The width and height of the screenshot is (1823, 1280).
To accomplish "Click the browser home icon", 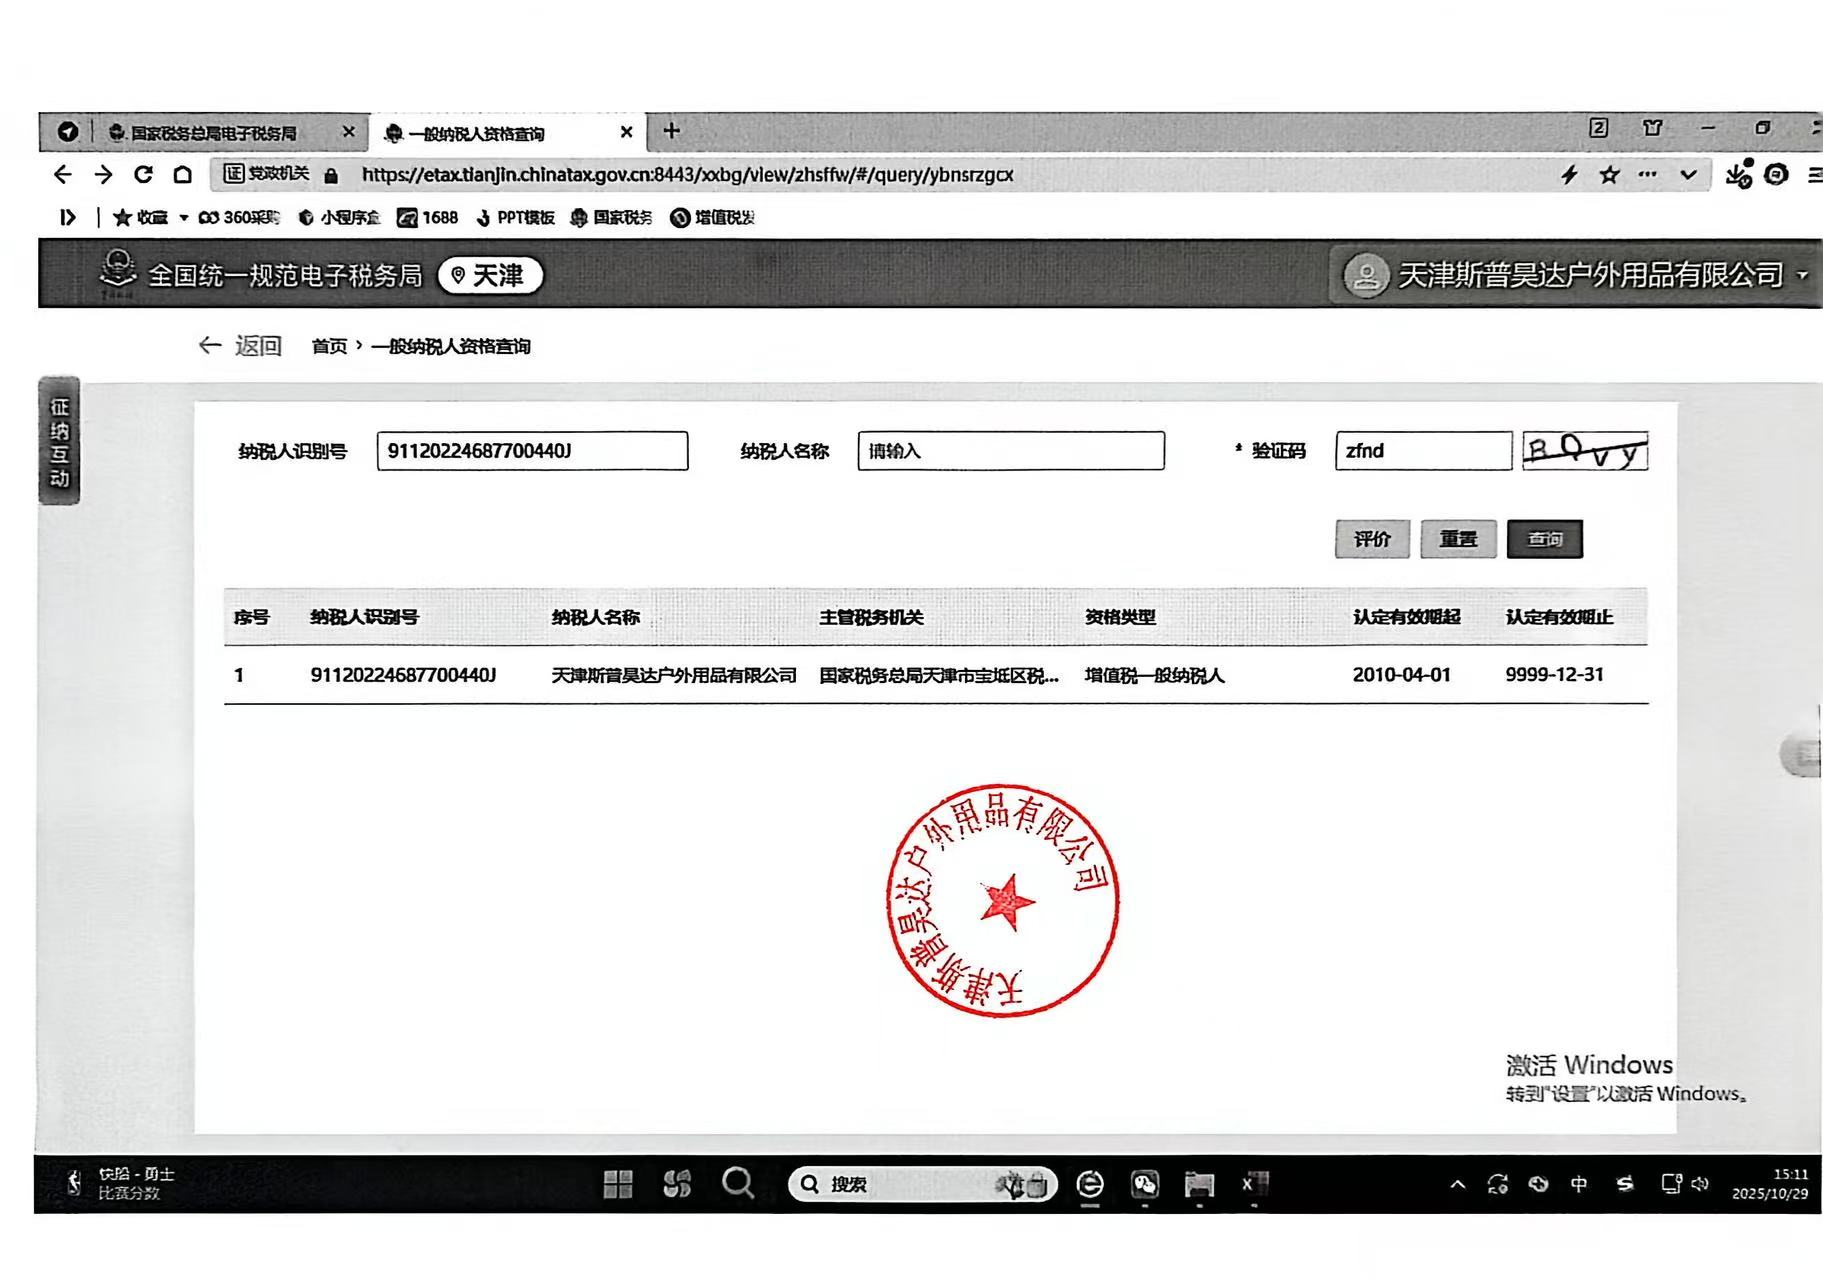I will [x=182, y=175].
